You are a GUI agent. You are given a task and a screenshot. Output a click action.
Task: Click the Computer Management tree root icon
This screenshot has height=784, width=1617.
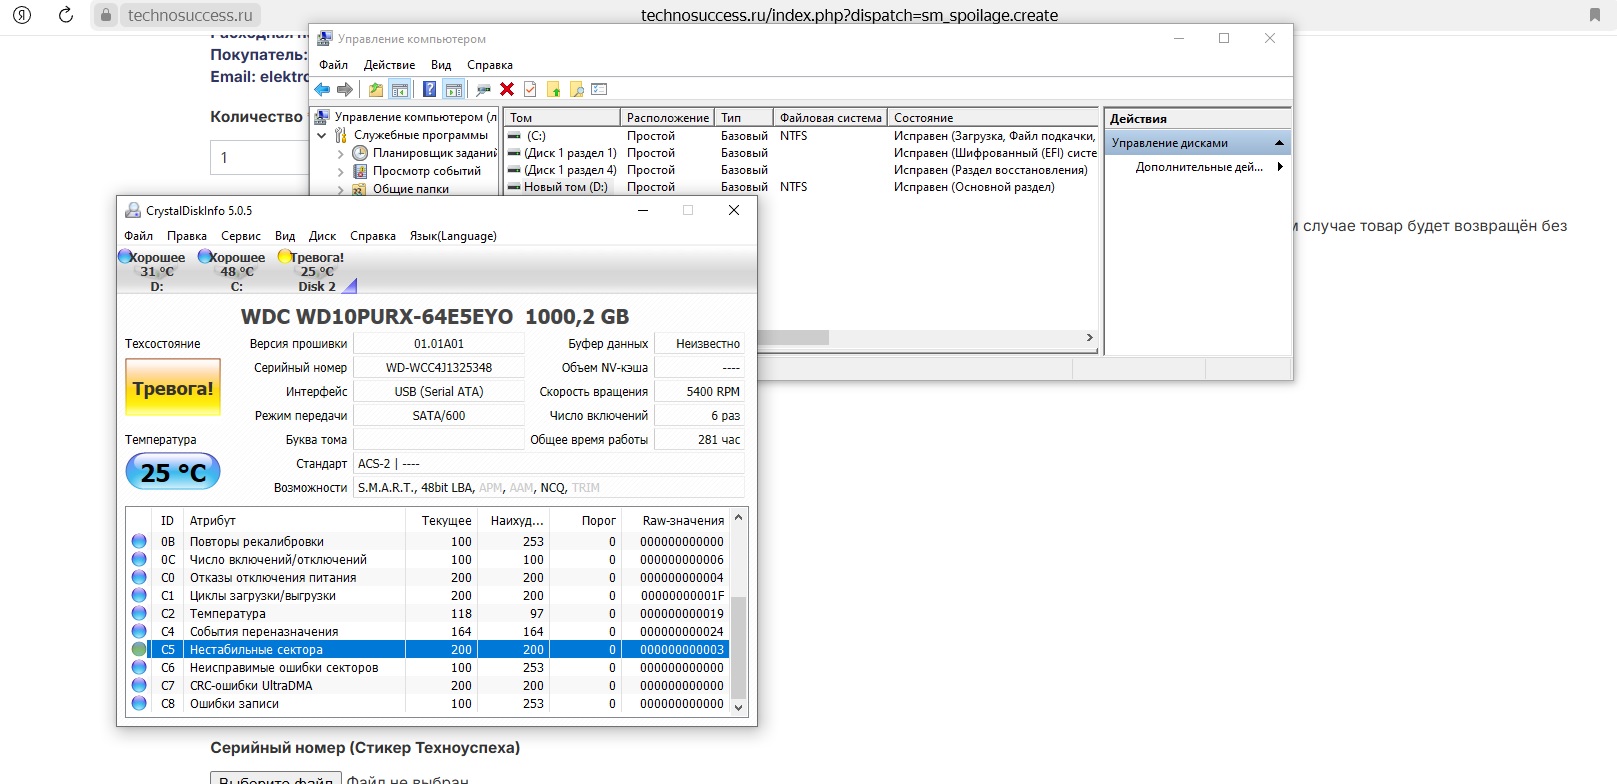322,117
